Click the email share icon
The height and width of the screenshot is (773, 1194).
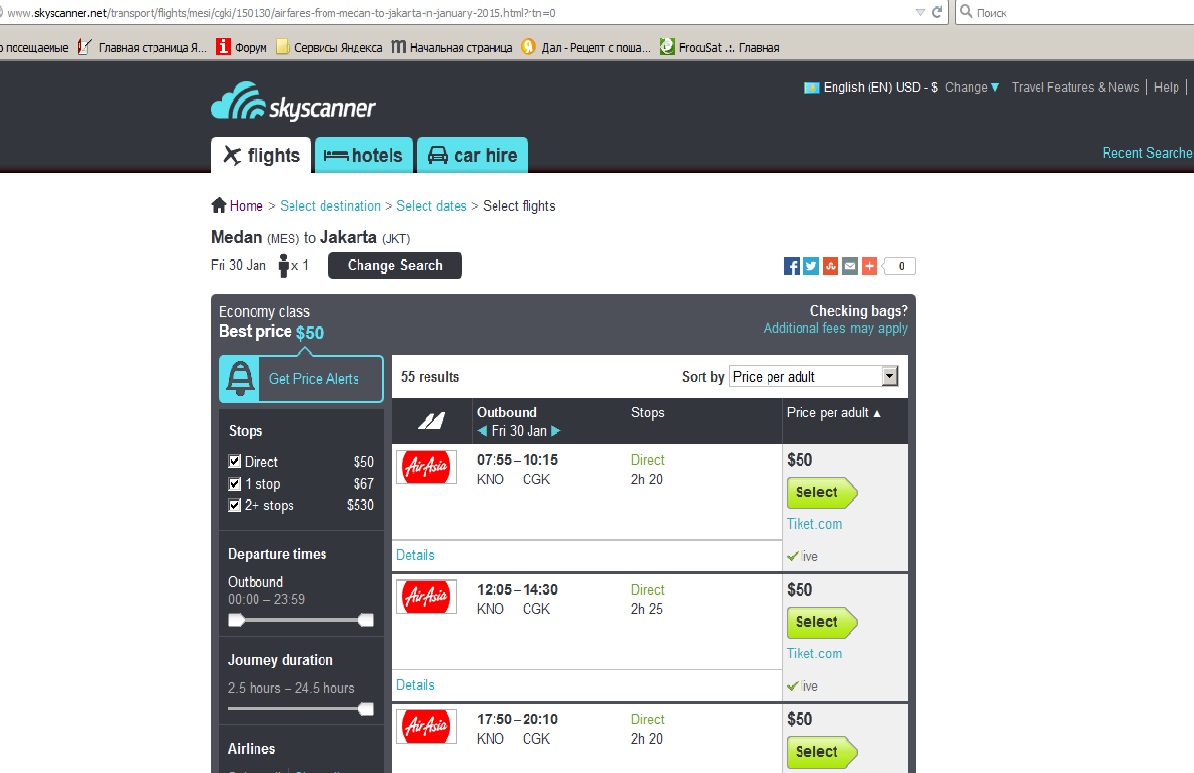(850, 266)
